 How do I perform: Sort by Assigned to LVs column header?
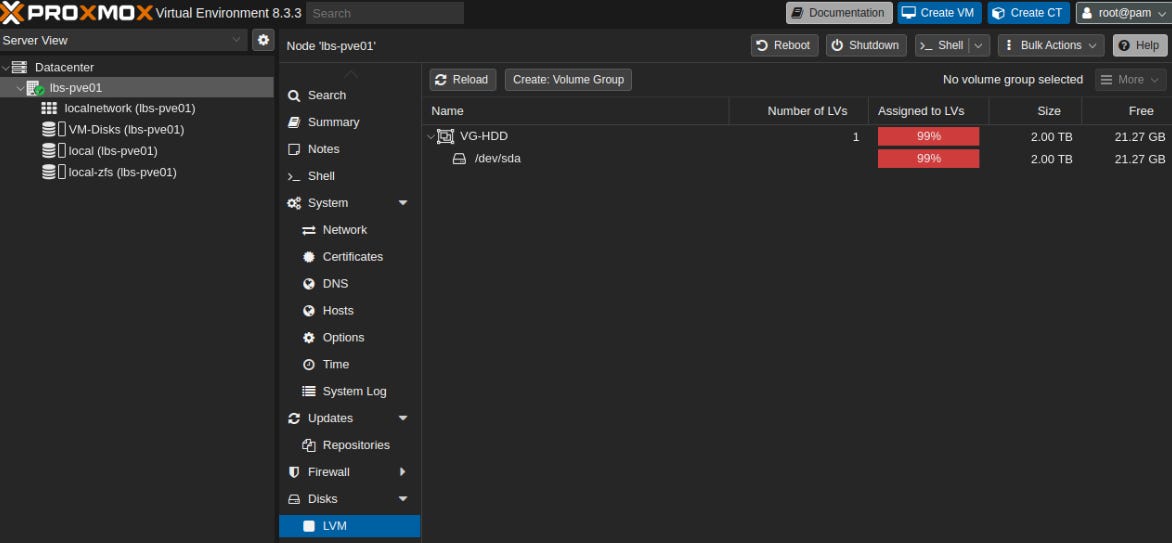tap(928, 111)
